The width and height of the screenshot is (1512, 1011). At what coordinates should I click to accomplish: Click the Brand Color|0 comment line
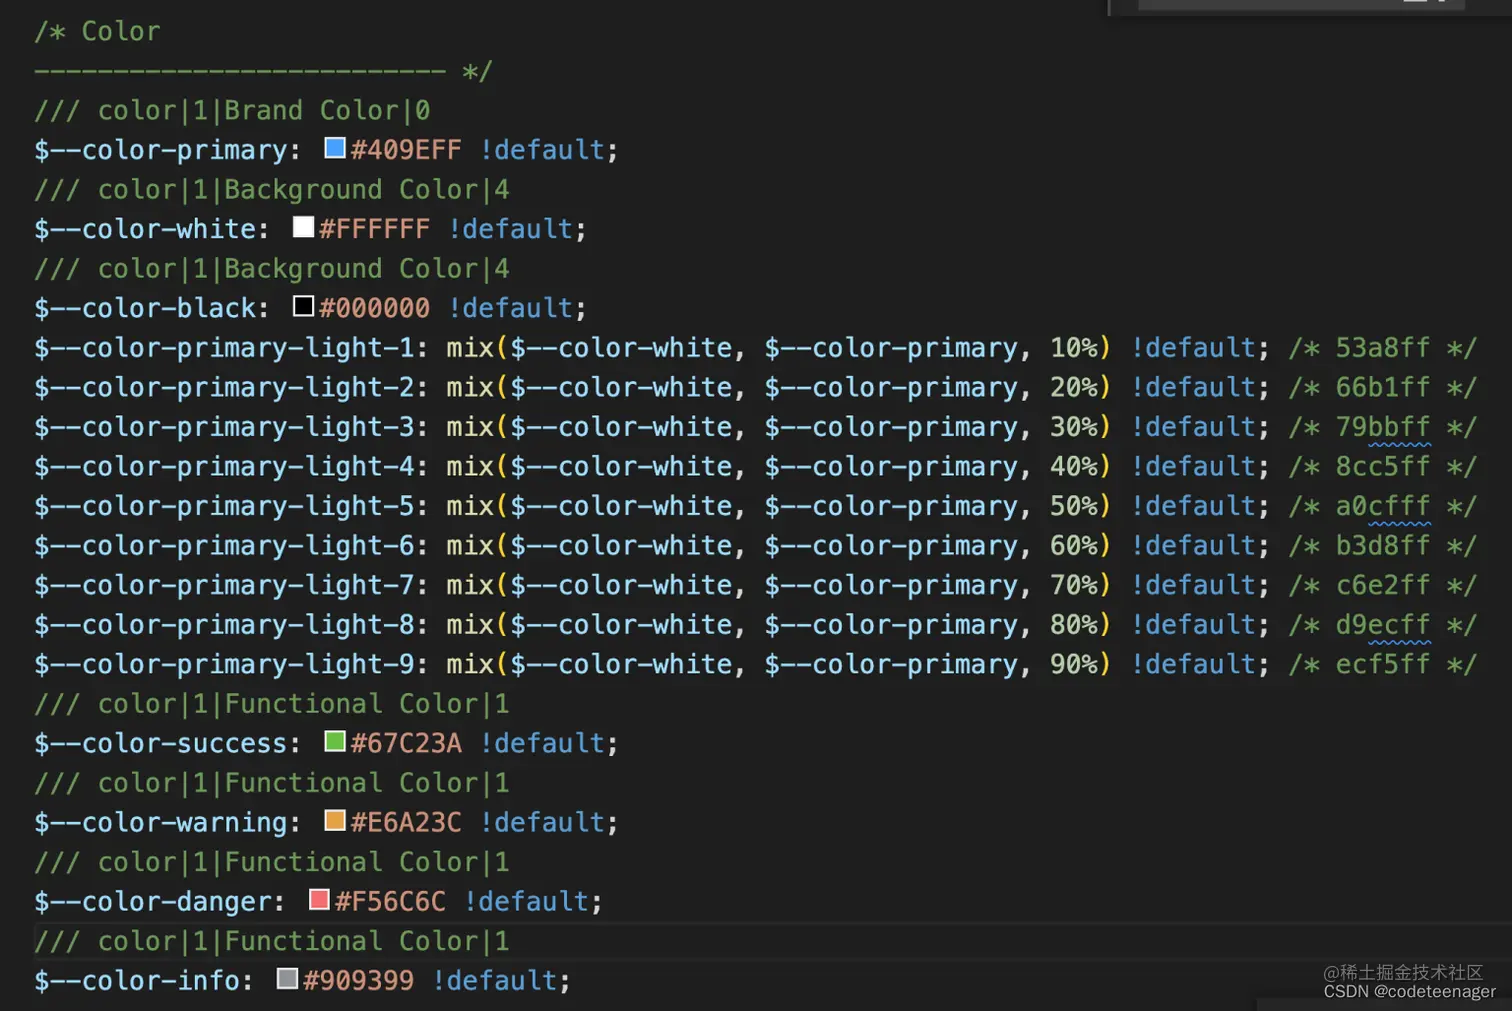(232, 110)
